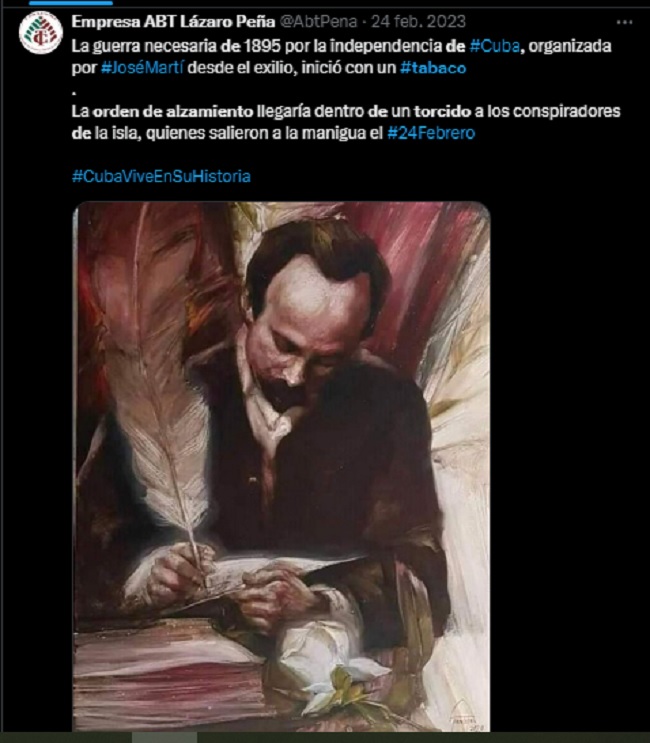Click the scrollbar track right of thumb

[423, 737]
